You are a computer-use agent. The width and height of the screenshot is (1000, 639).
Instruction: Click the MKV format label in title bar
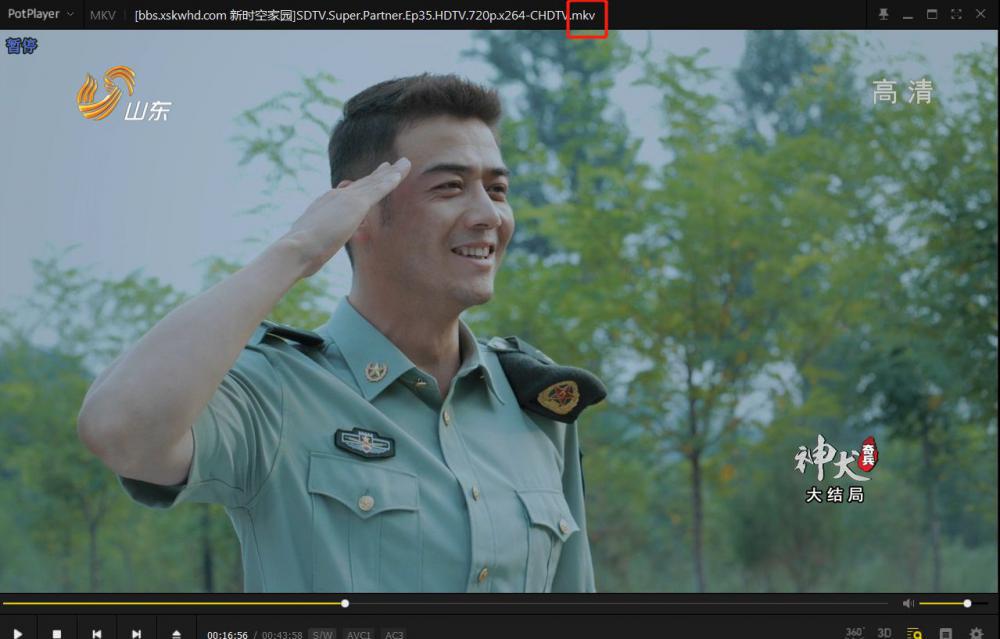click(103, 15)
